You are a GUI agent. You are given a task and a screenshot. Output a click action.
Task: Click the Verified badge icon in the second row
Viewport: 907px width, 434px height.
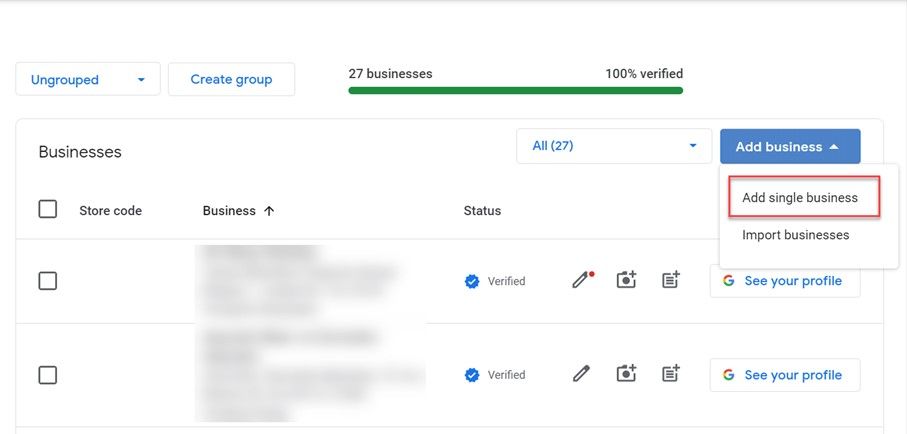472,375
